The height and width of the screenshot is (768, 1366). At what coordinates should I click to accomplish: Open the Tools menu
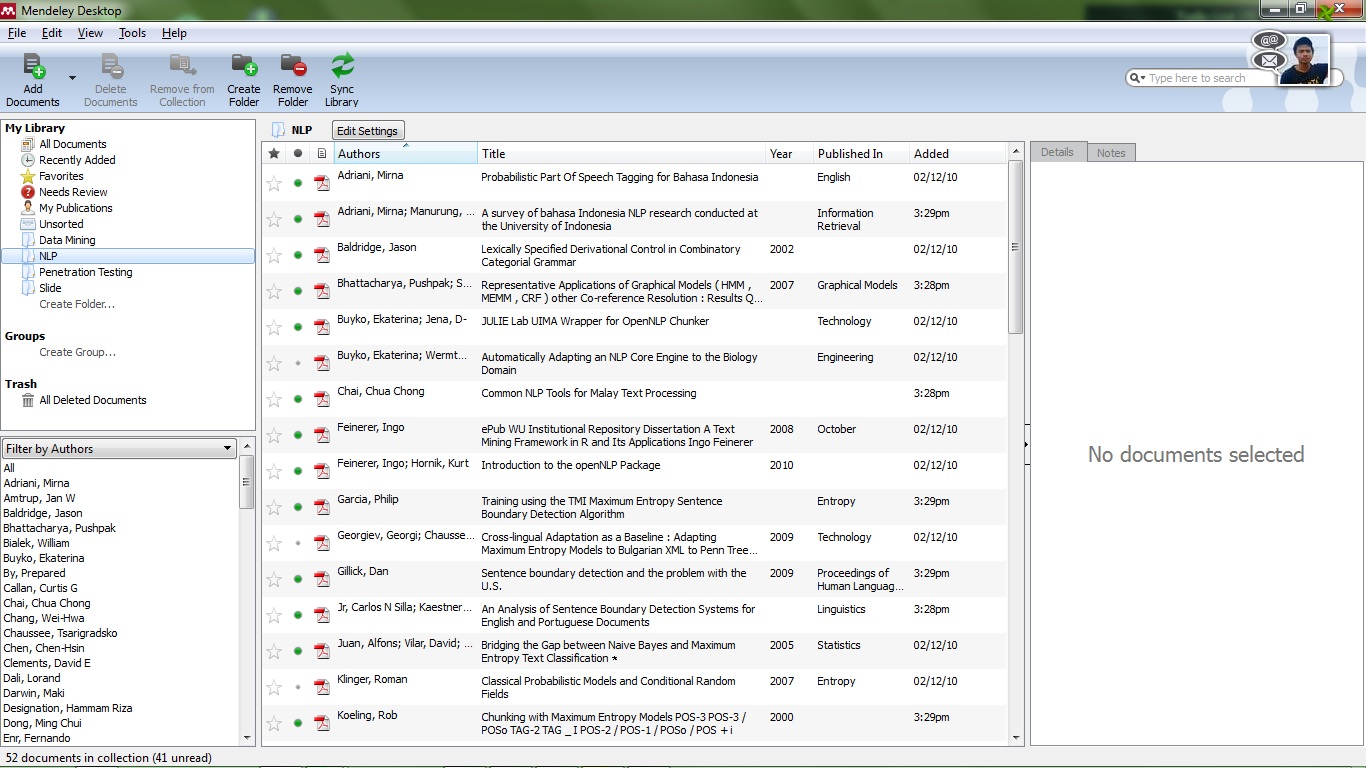(x=132, y=33)
